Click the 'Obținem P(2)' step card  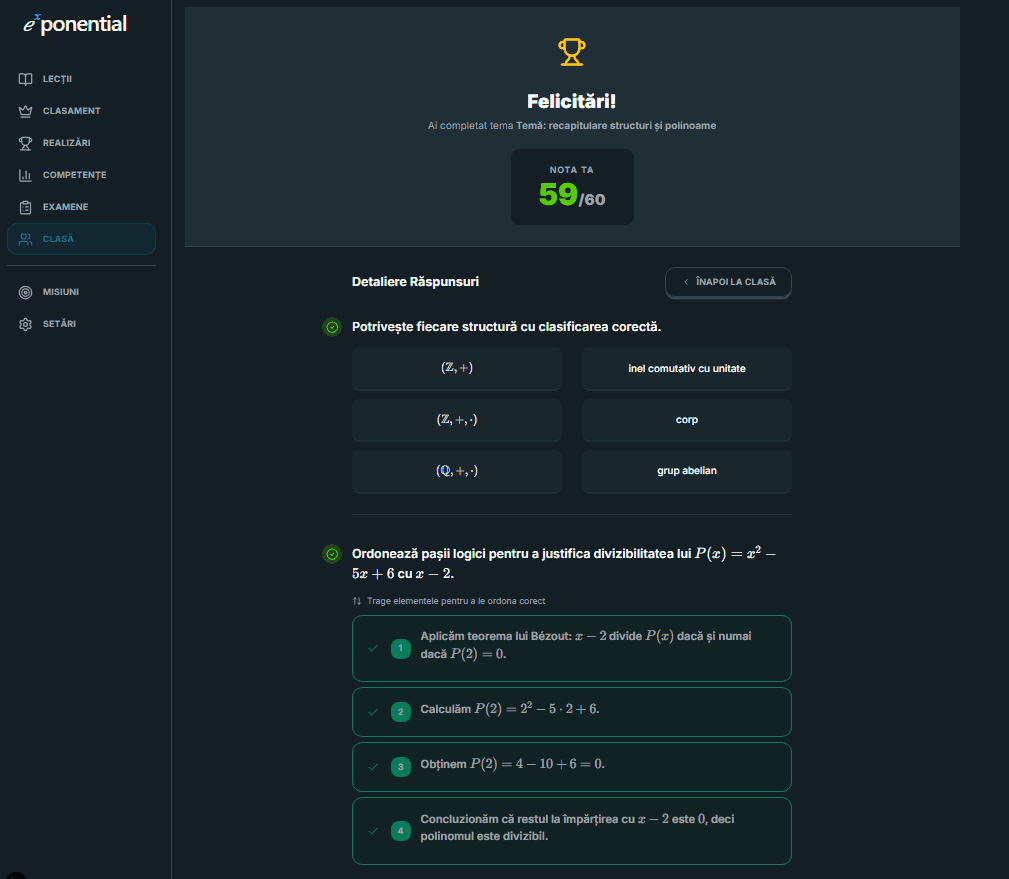(571, 767)
